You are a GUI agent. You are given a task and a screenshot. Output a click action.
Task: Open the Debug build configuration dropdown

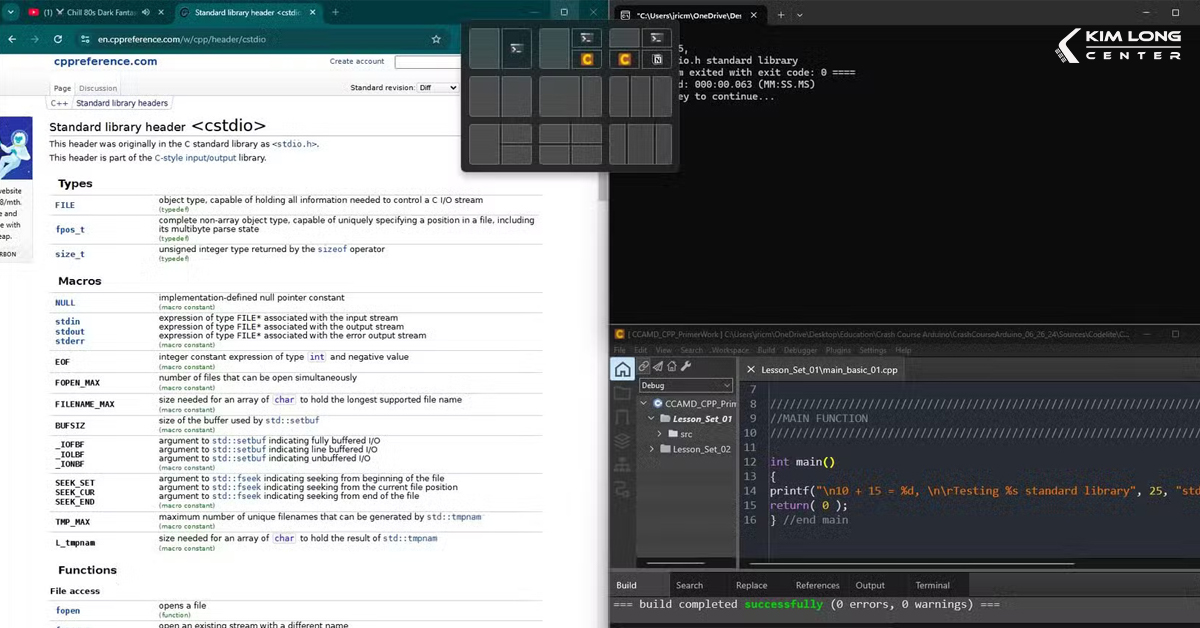pyautogui.click(x=685, y=385)
